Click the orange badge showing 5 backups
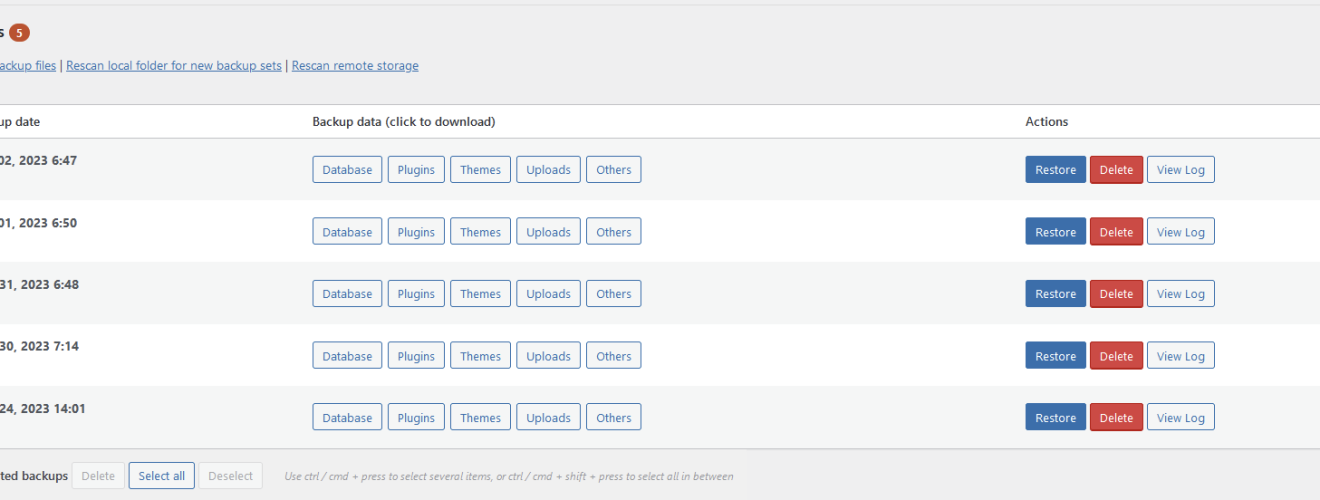The width and height of the screenshot is (1320, 500). [x=19, y=33]
